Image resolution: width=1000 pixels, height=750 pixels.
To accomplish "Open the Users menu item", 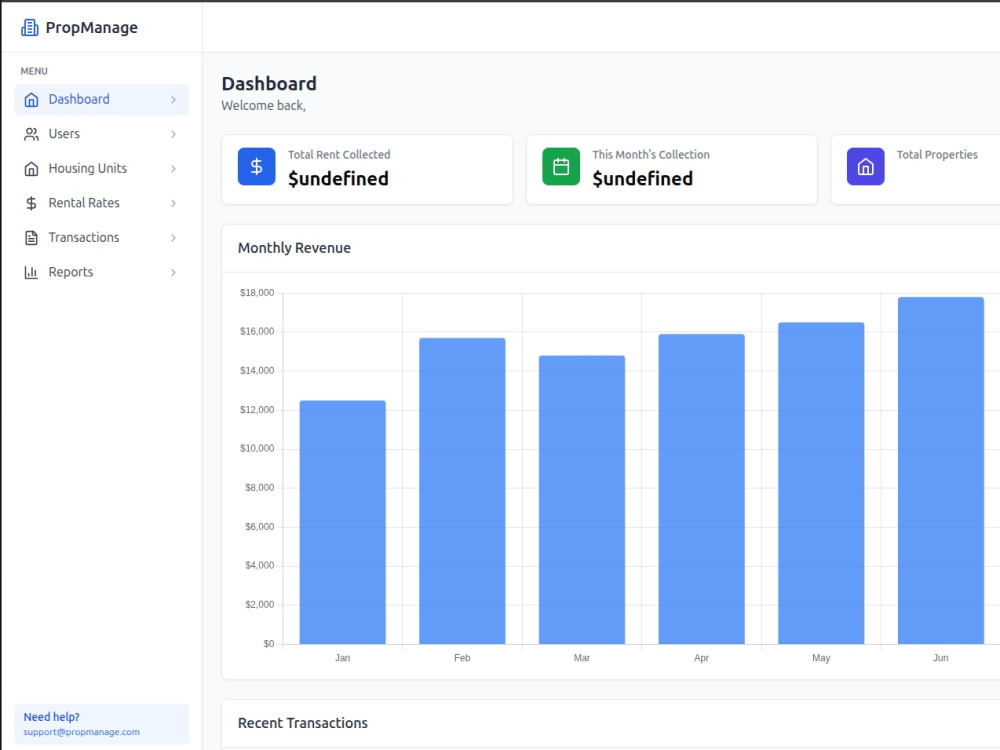I will [x=101, y=134].
